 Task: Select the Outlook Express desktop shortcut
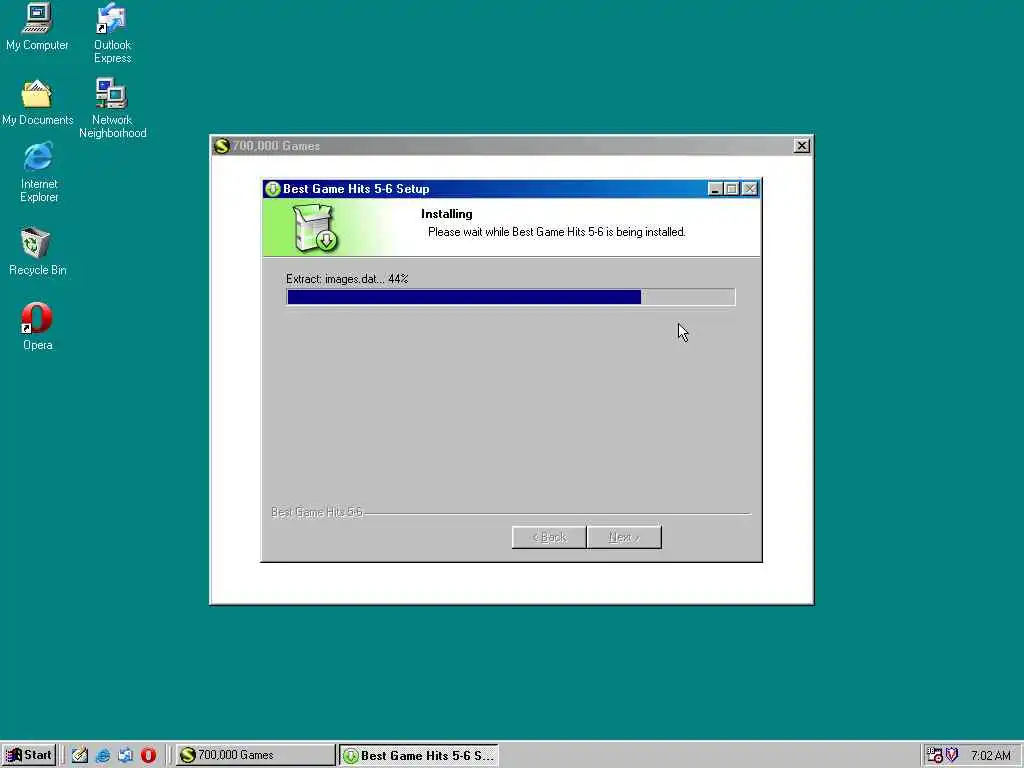pyautogui.click(x=112, y=33)
